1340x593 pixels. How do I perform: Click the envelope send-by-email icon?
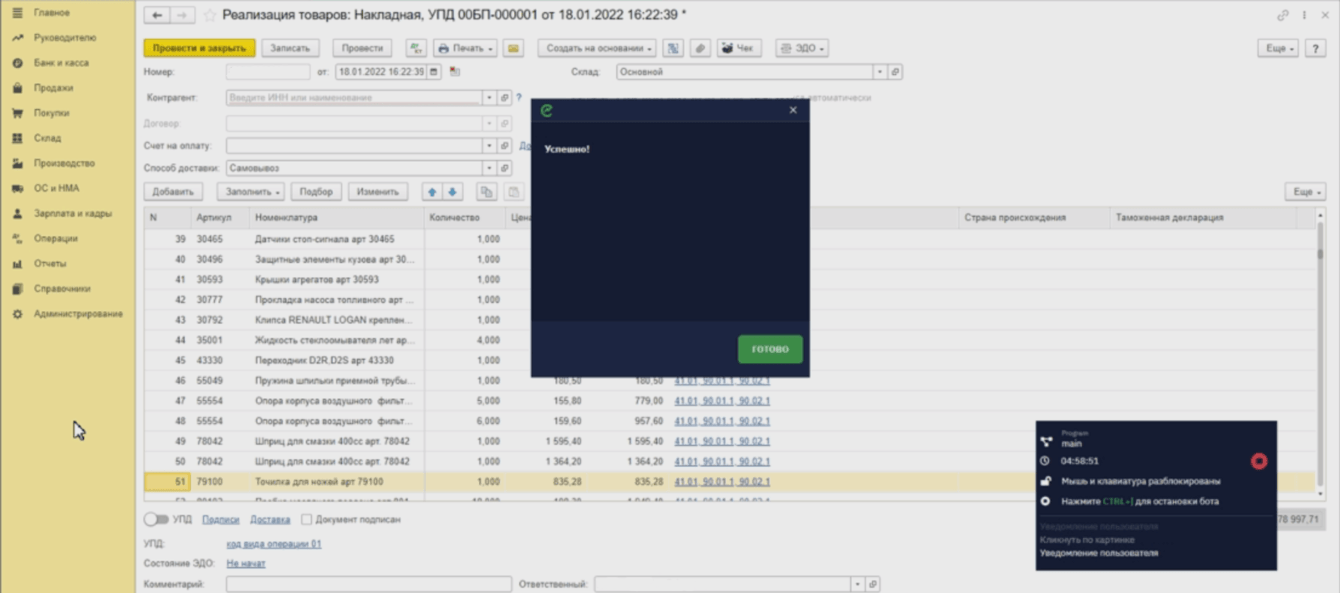pos(513,48)
